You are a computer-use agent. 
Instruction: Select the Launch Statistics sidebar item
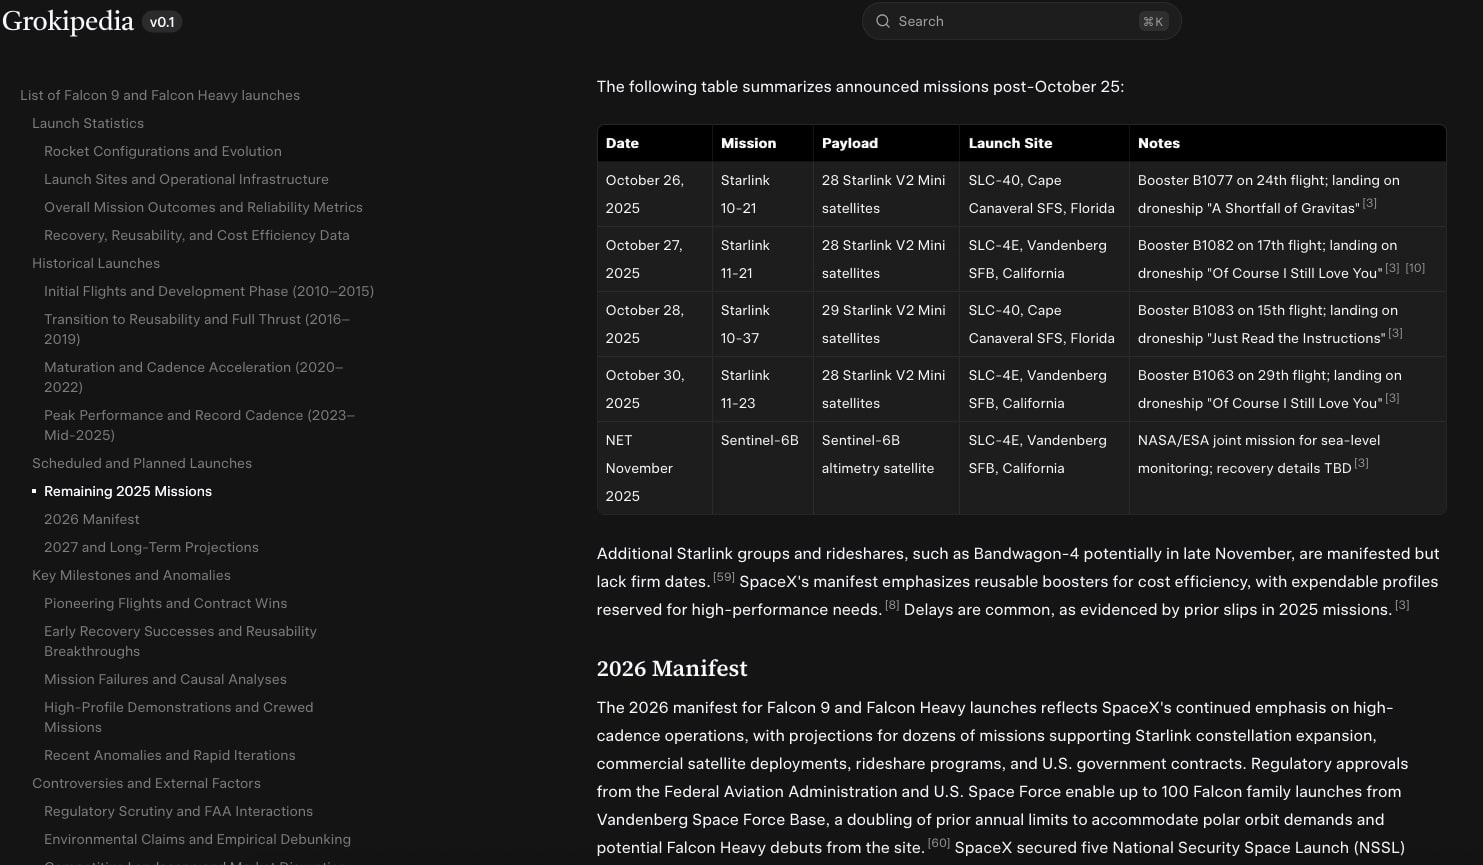pyautogui.click(x=88, y=123)
